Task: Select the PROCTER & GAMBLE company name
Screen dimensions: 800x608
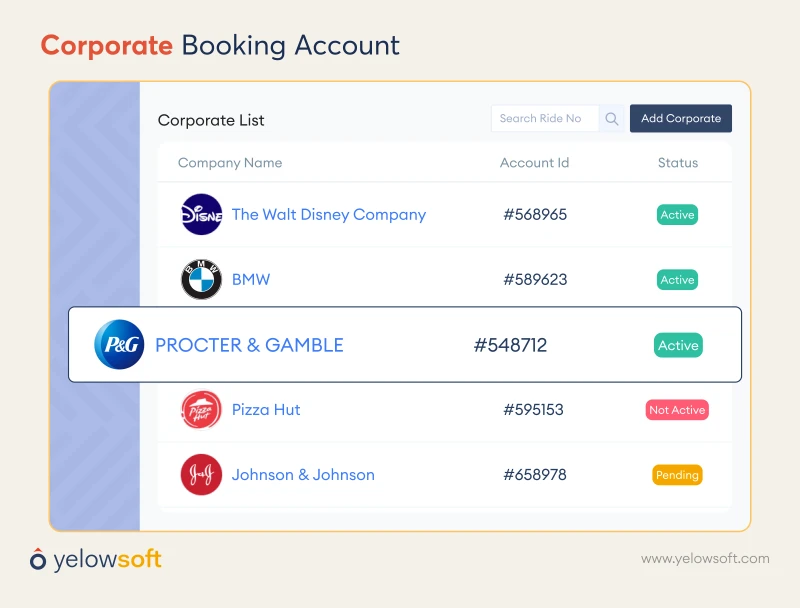Action: (249, 345)
